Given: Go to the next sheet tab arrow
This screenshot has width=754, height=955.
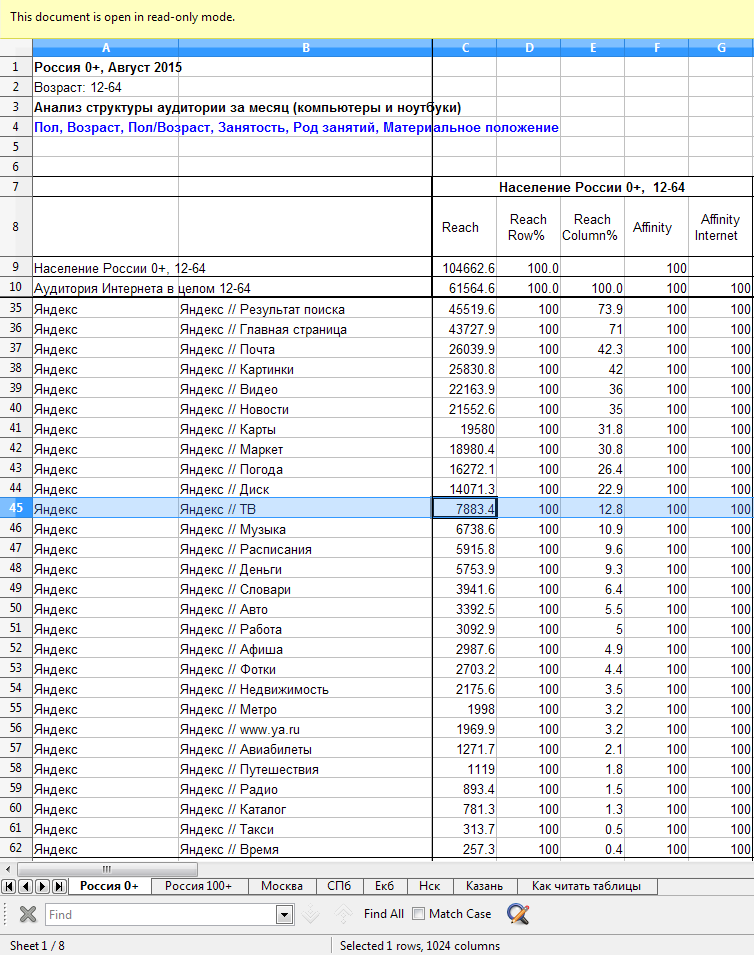Looking at the screenshot, I should point(43,886).
